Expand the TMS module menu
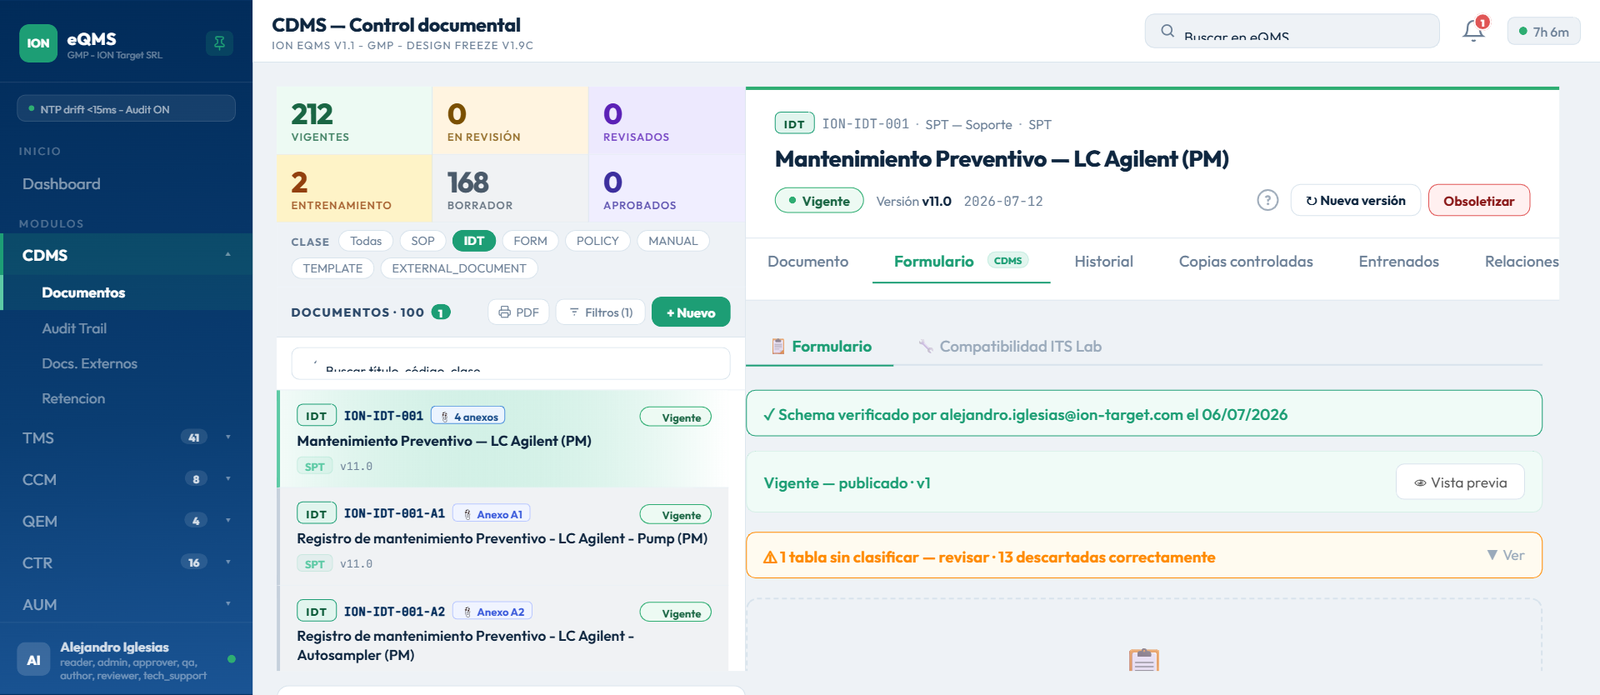The image size is (1600, 695). pos(126,438)
